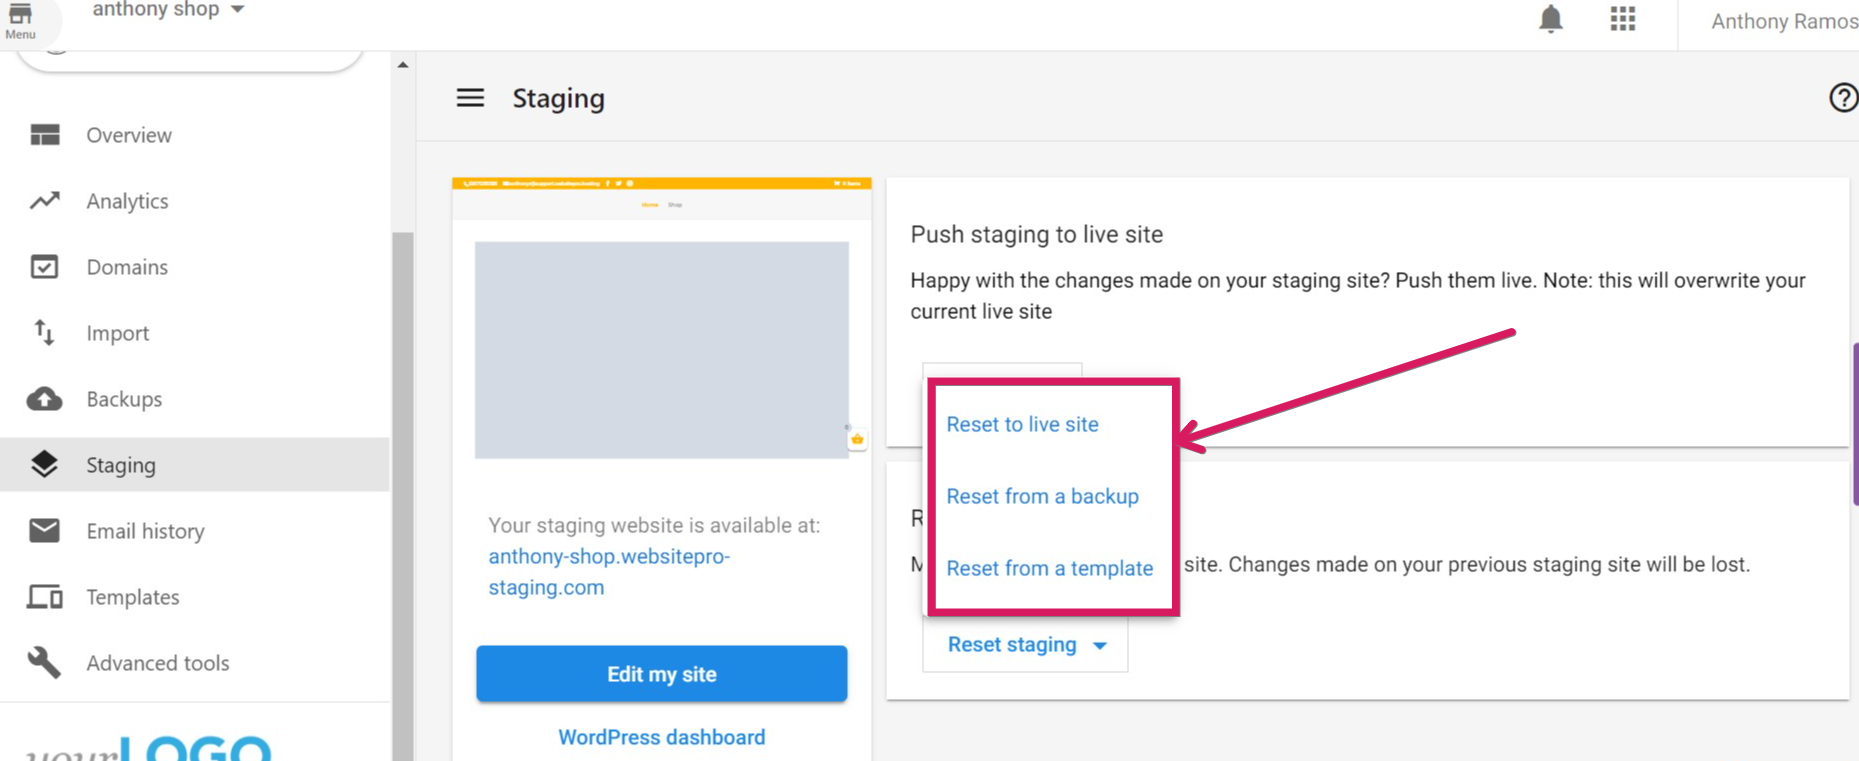Open Backups via the cloud icon
1859x761 pixels.
(x=44, y=398)
